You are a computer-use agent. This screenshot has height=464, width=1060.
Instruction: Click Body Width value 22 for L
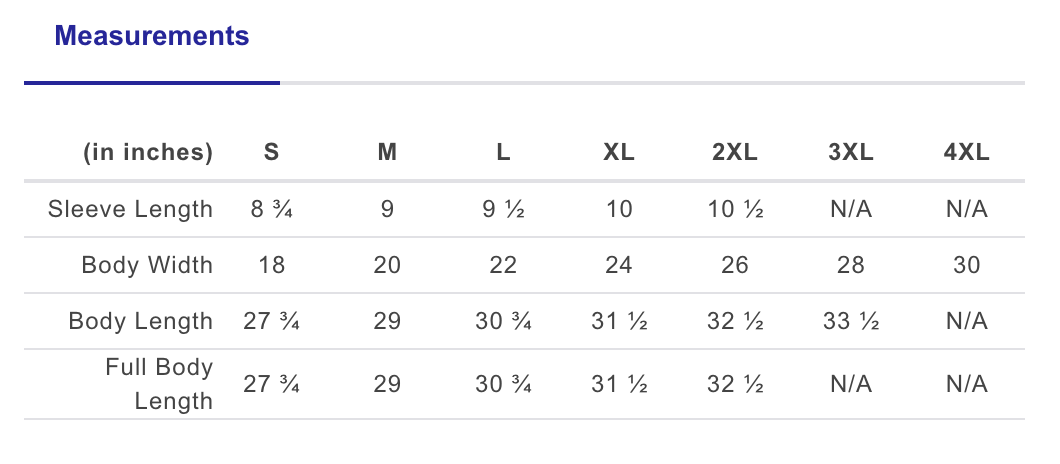503,265
